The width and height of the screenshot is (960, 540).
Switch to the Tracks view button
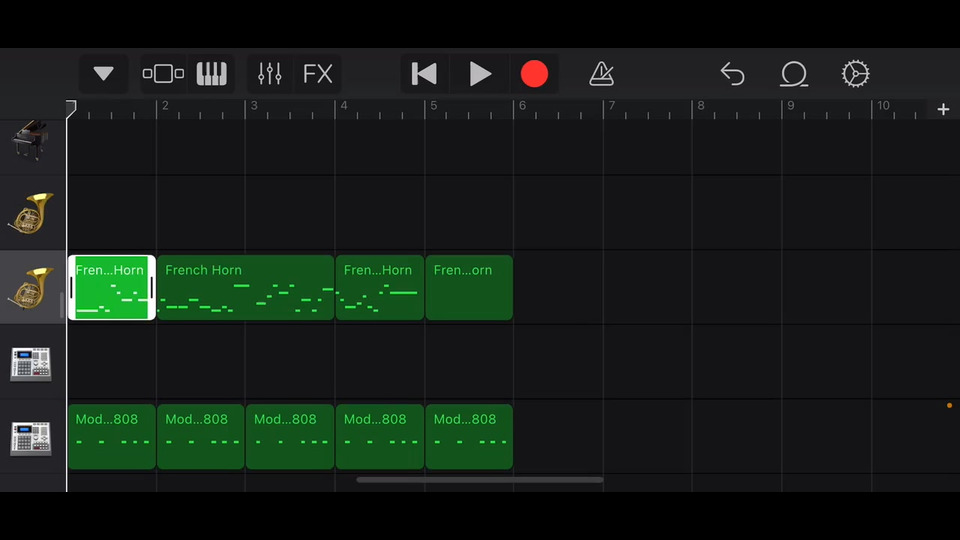[x=163, y=74]
